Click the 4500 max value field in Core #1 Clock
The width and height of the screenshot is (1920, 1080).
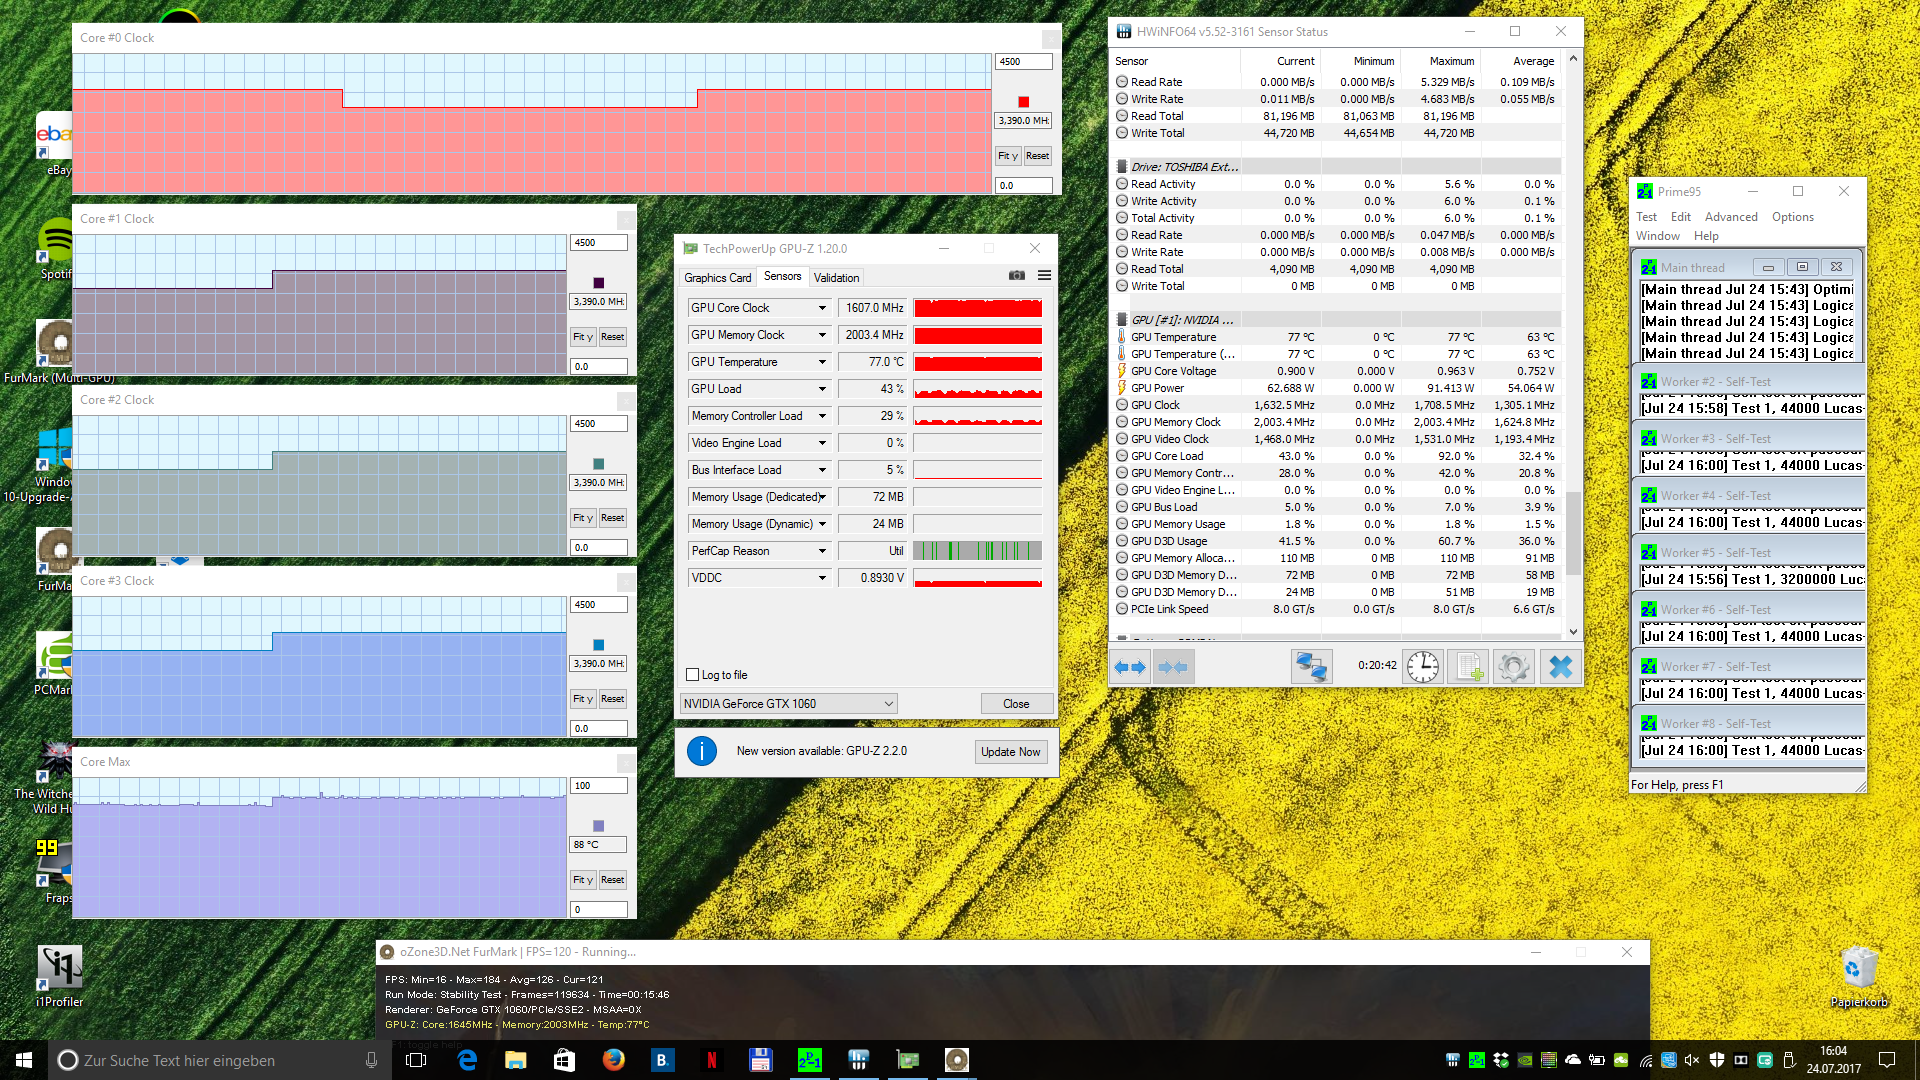point(598,243)
